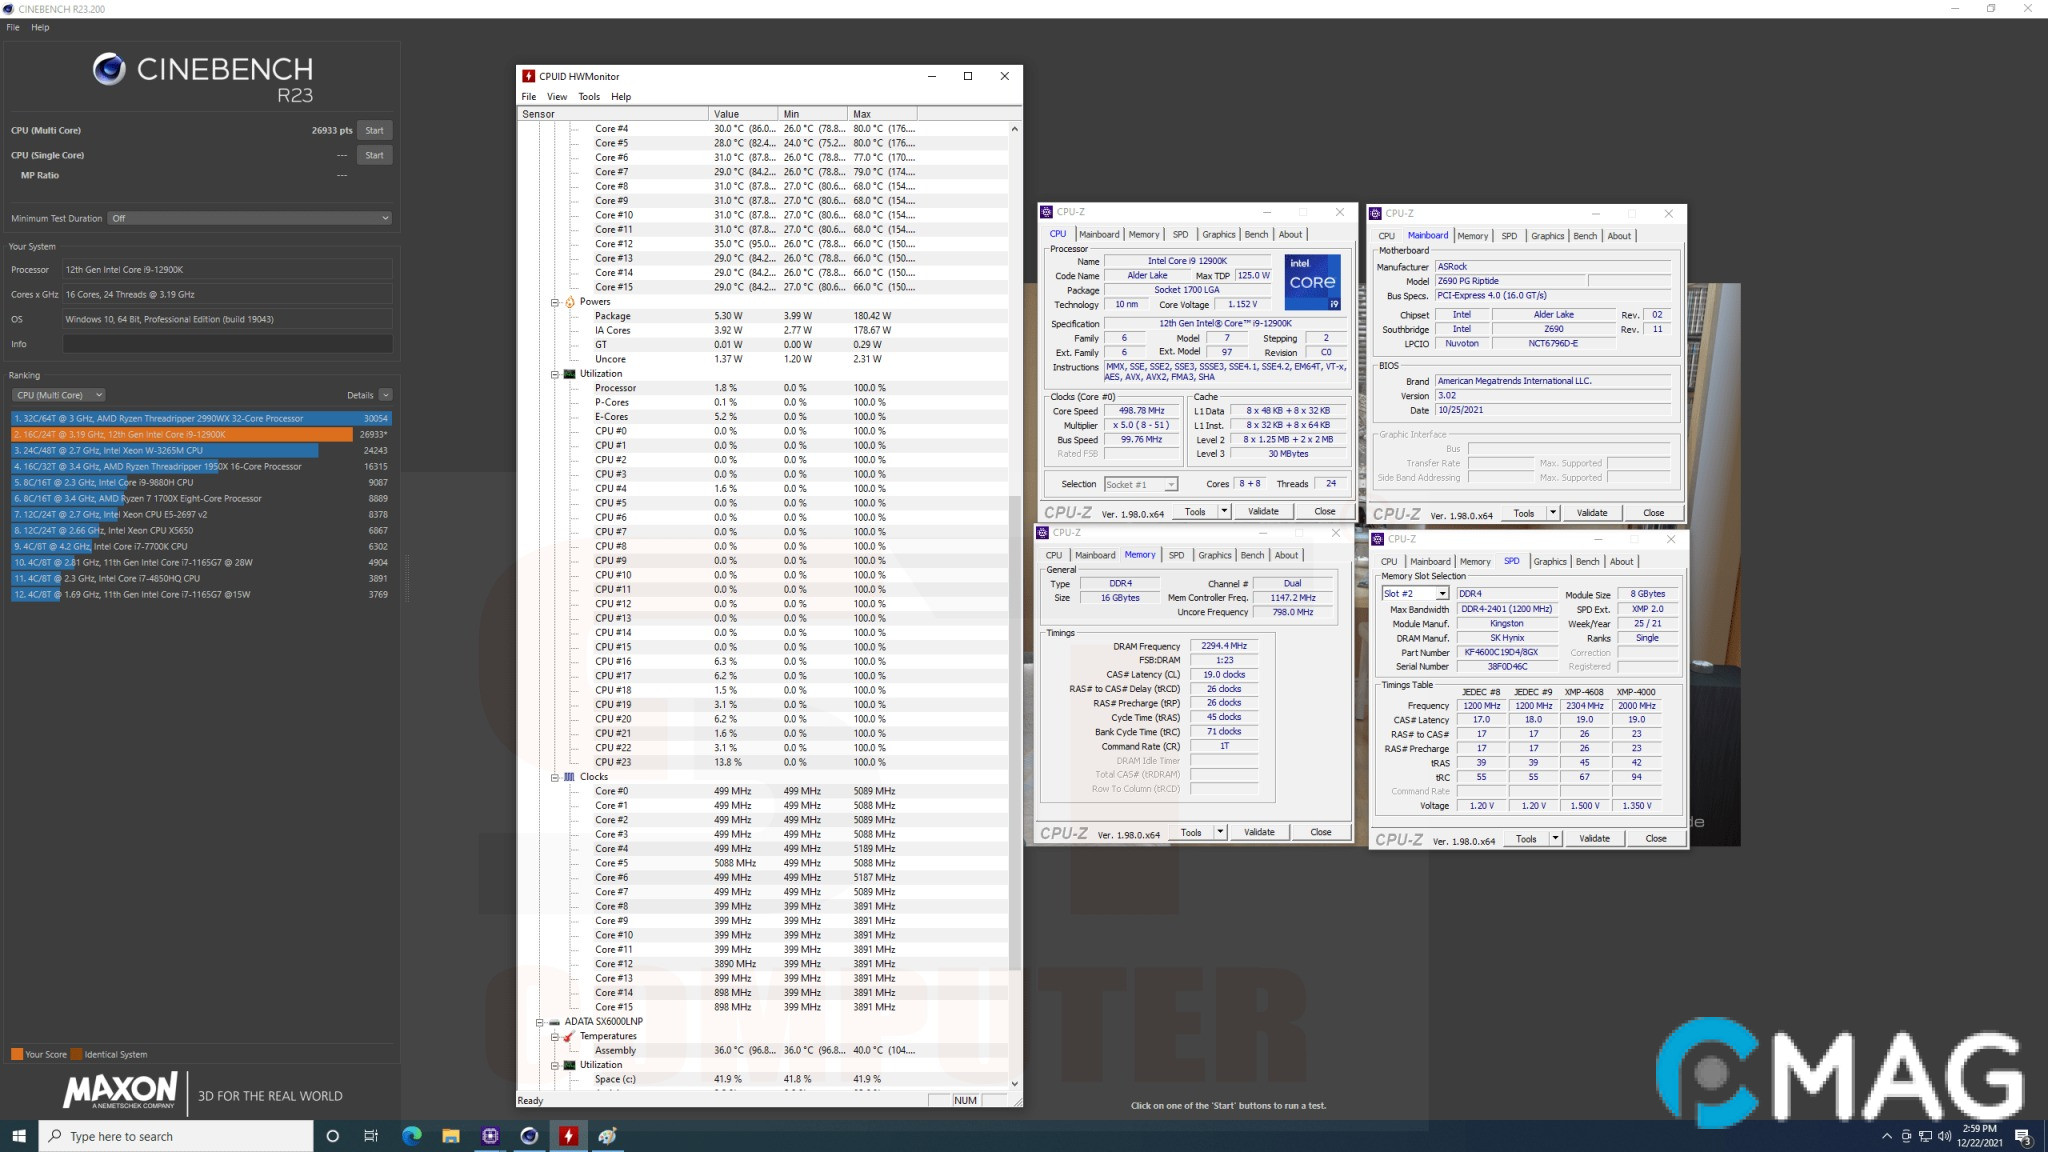Switch to the Bench tab in the CPU-Z CPU window
This screenshot has width=2048, height=1152.
click(x=1256, y=235)
